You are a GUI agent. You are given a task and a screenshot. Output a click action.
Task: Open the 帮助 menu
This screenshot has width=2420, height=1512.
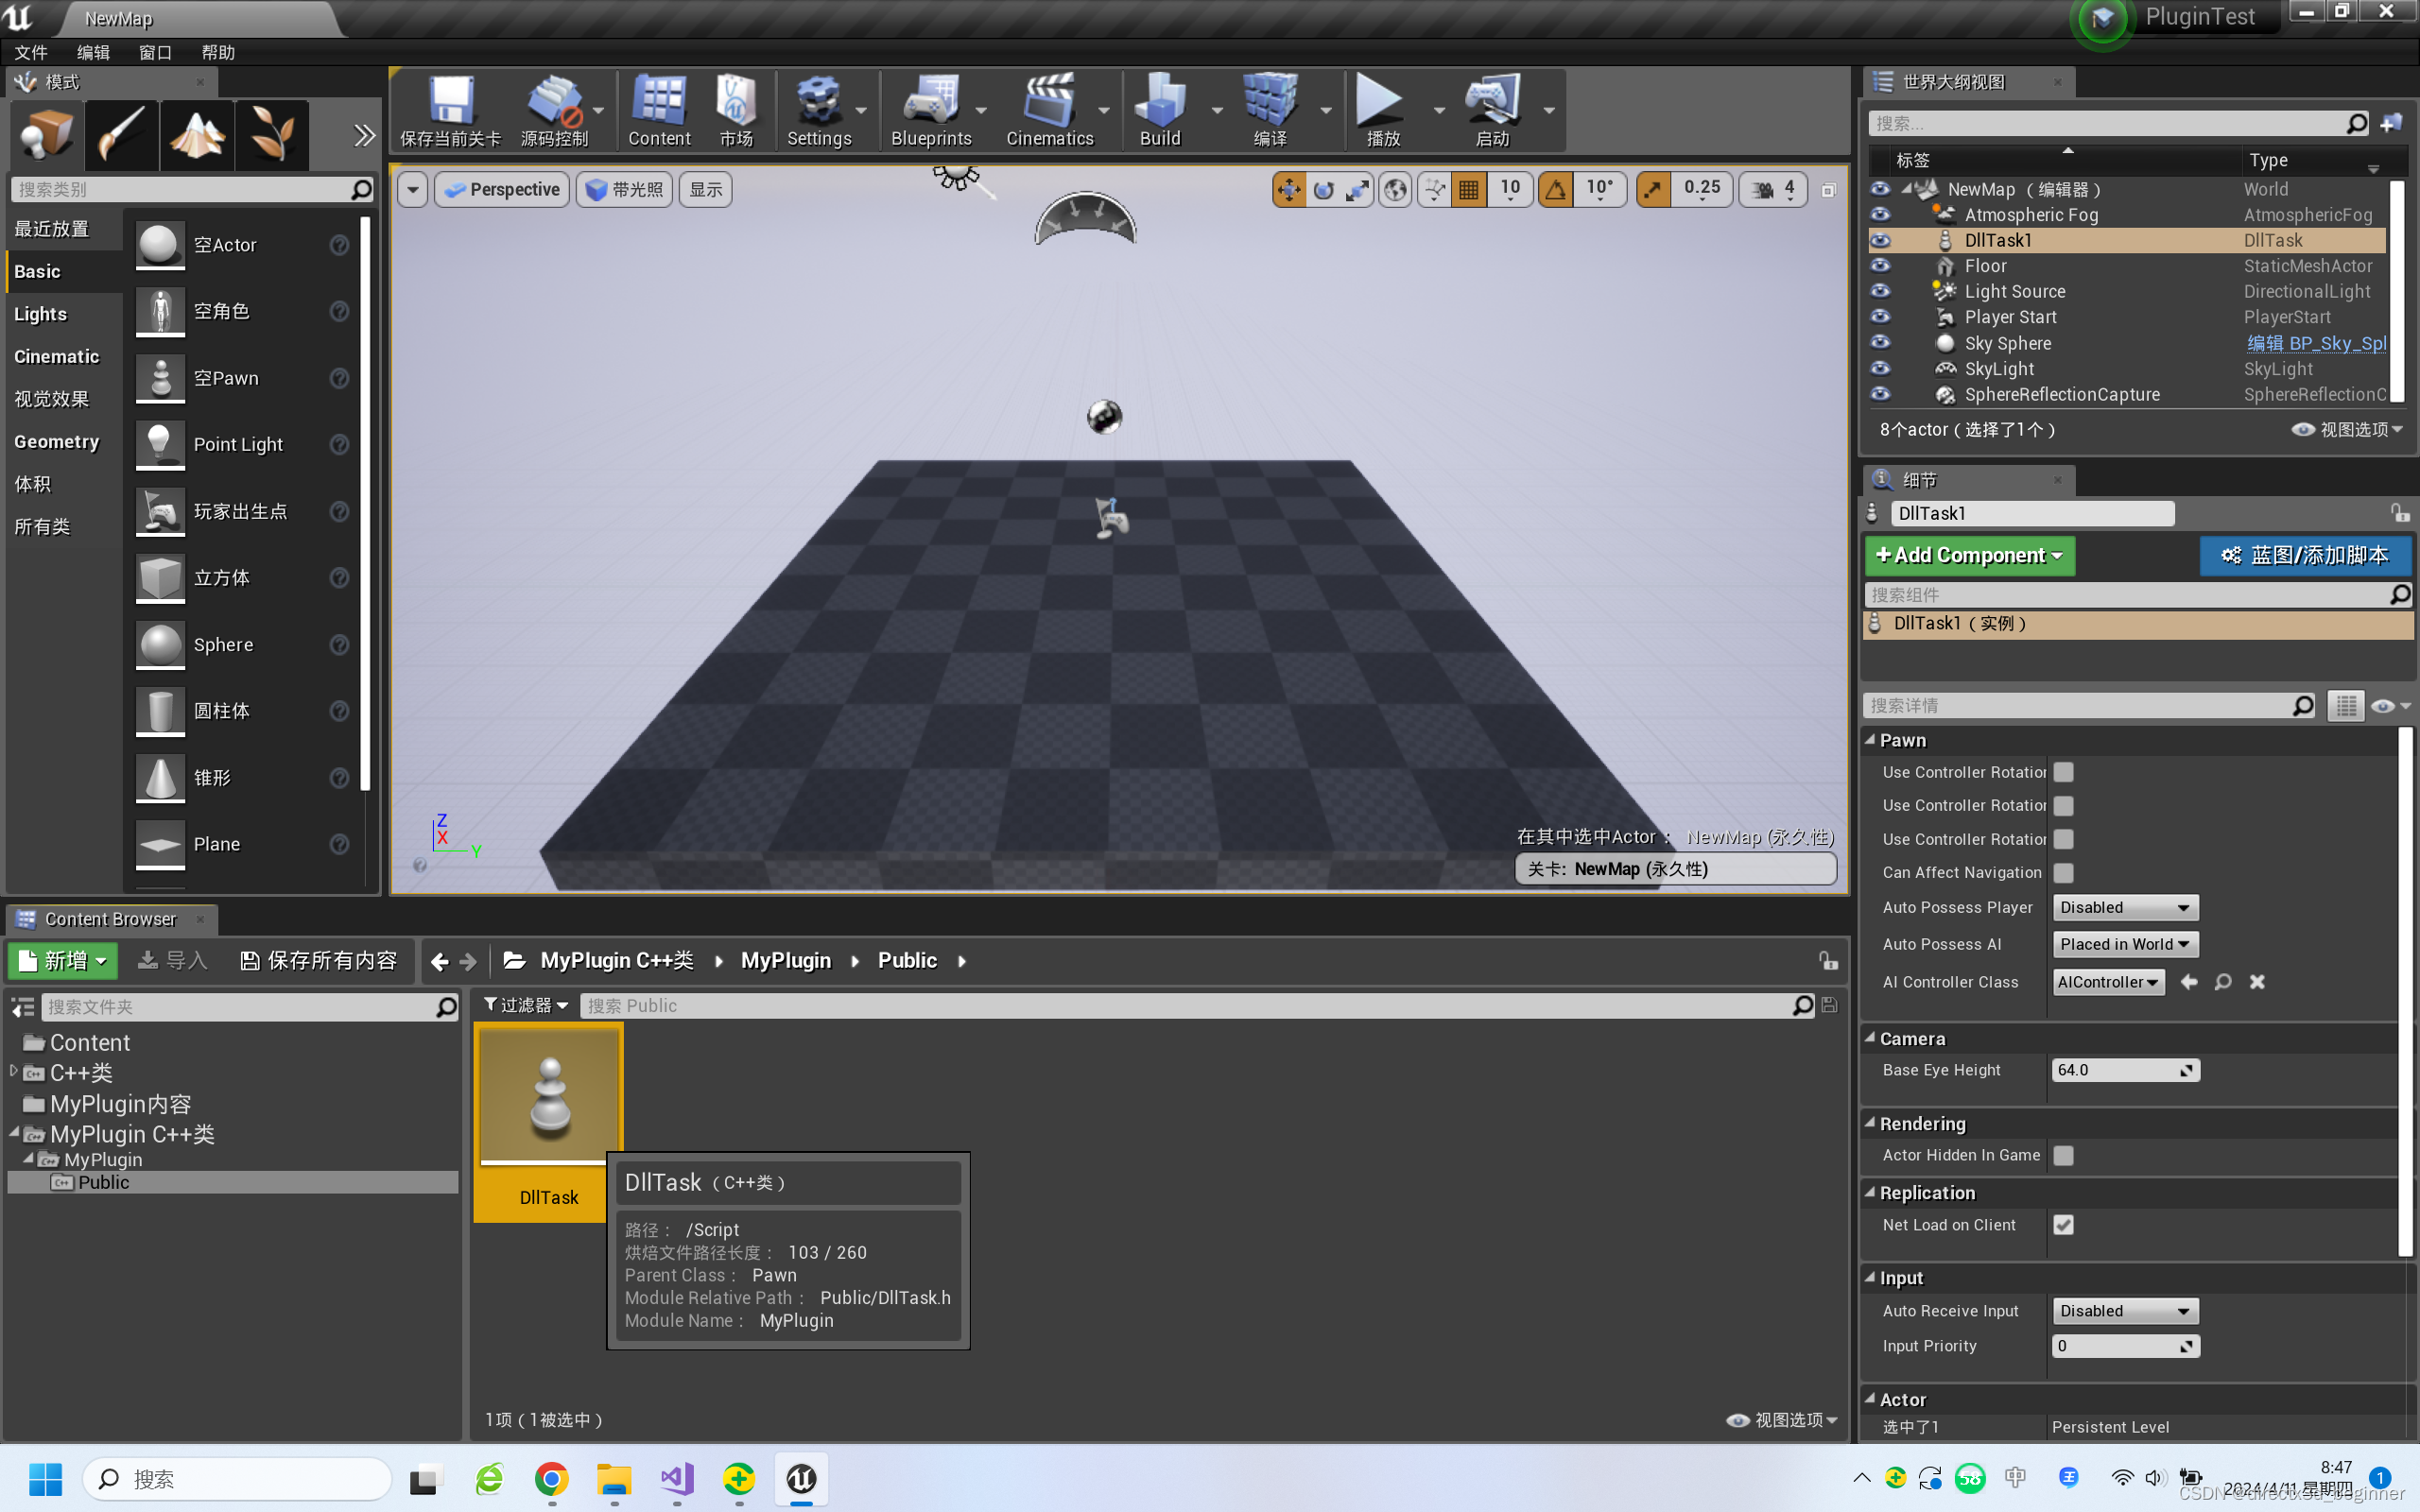click(x=217, y=52)
